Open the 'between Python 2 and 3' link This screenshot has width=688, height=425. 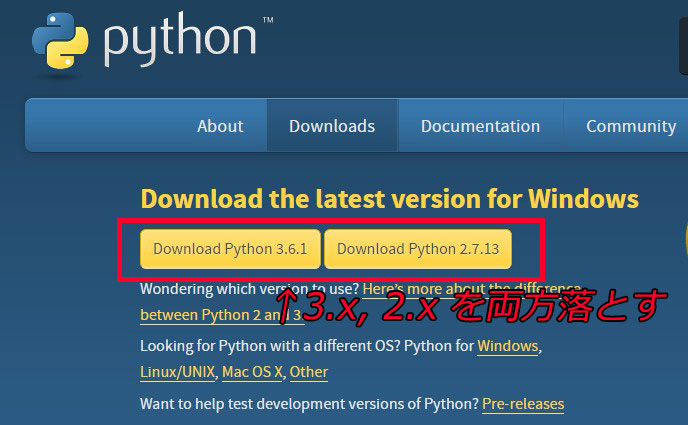[222, 315]
